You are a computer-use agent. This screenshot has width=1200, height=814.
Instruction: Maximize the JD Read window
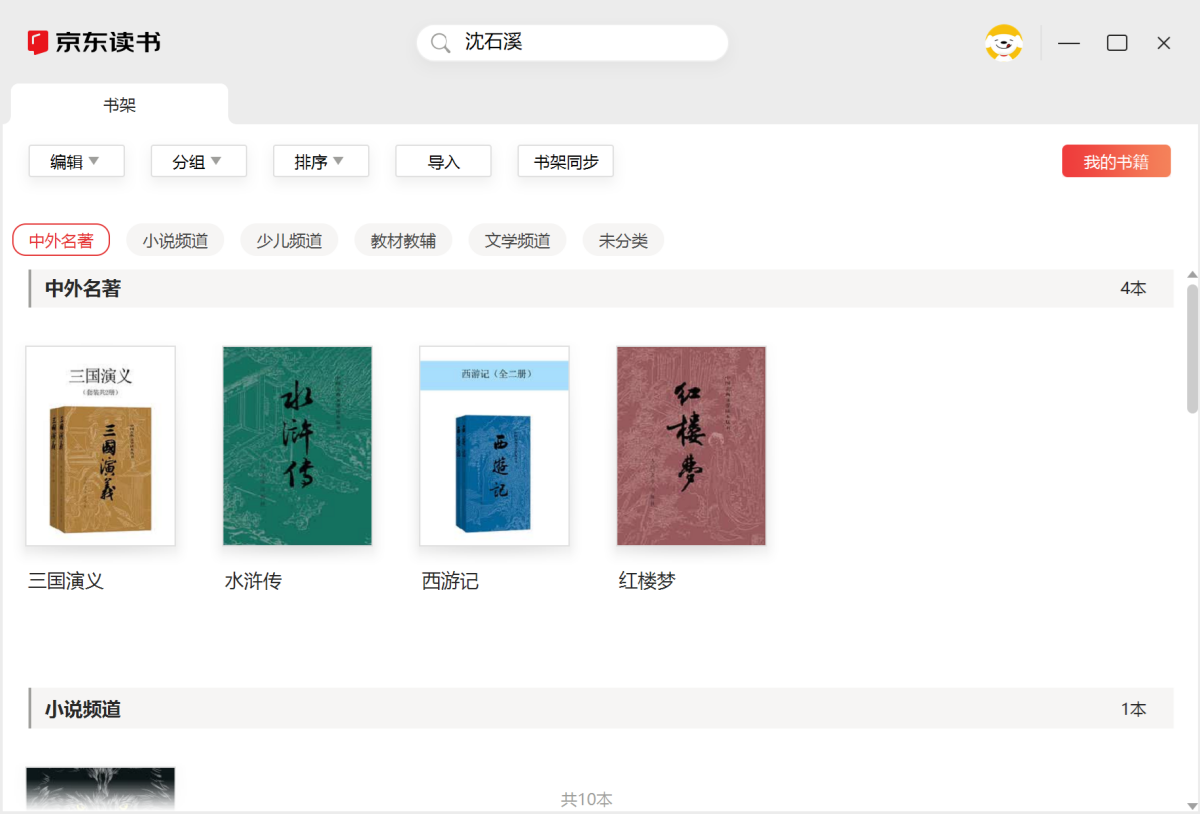click(1117, 43)
